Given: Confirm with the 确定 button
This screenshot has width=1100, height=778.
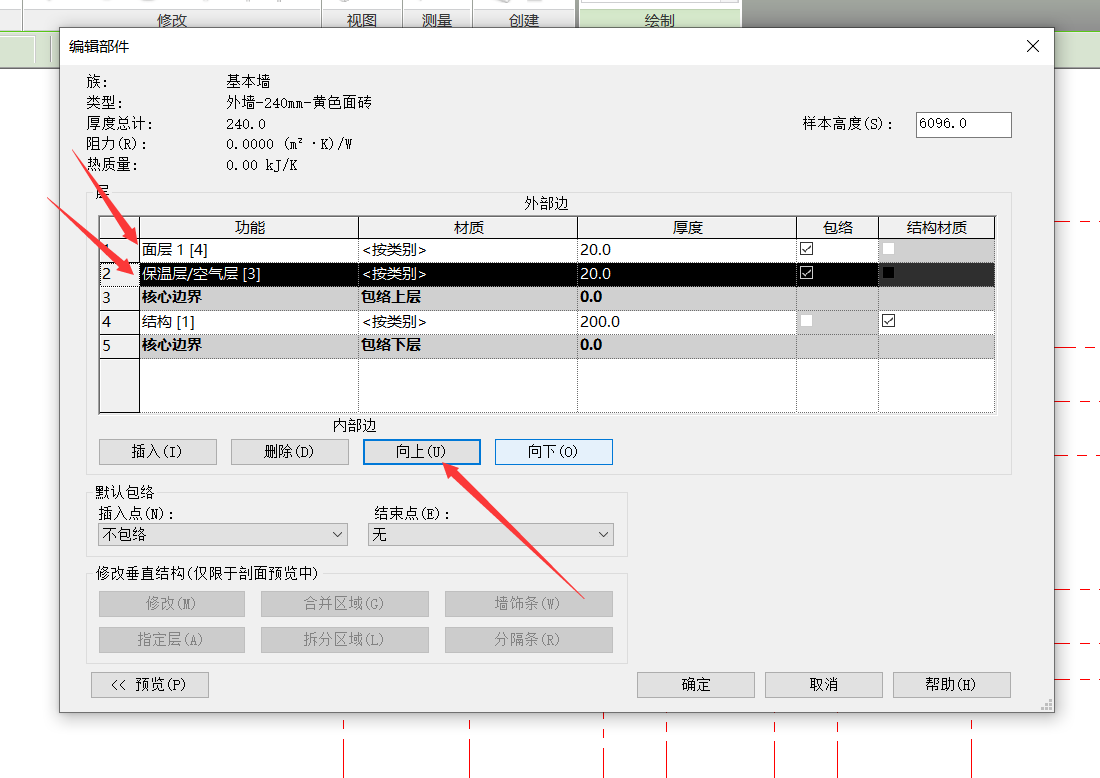Looking at the screenshot, I should click(x=696, y=685).
